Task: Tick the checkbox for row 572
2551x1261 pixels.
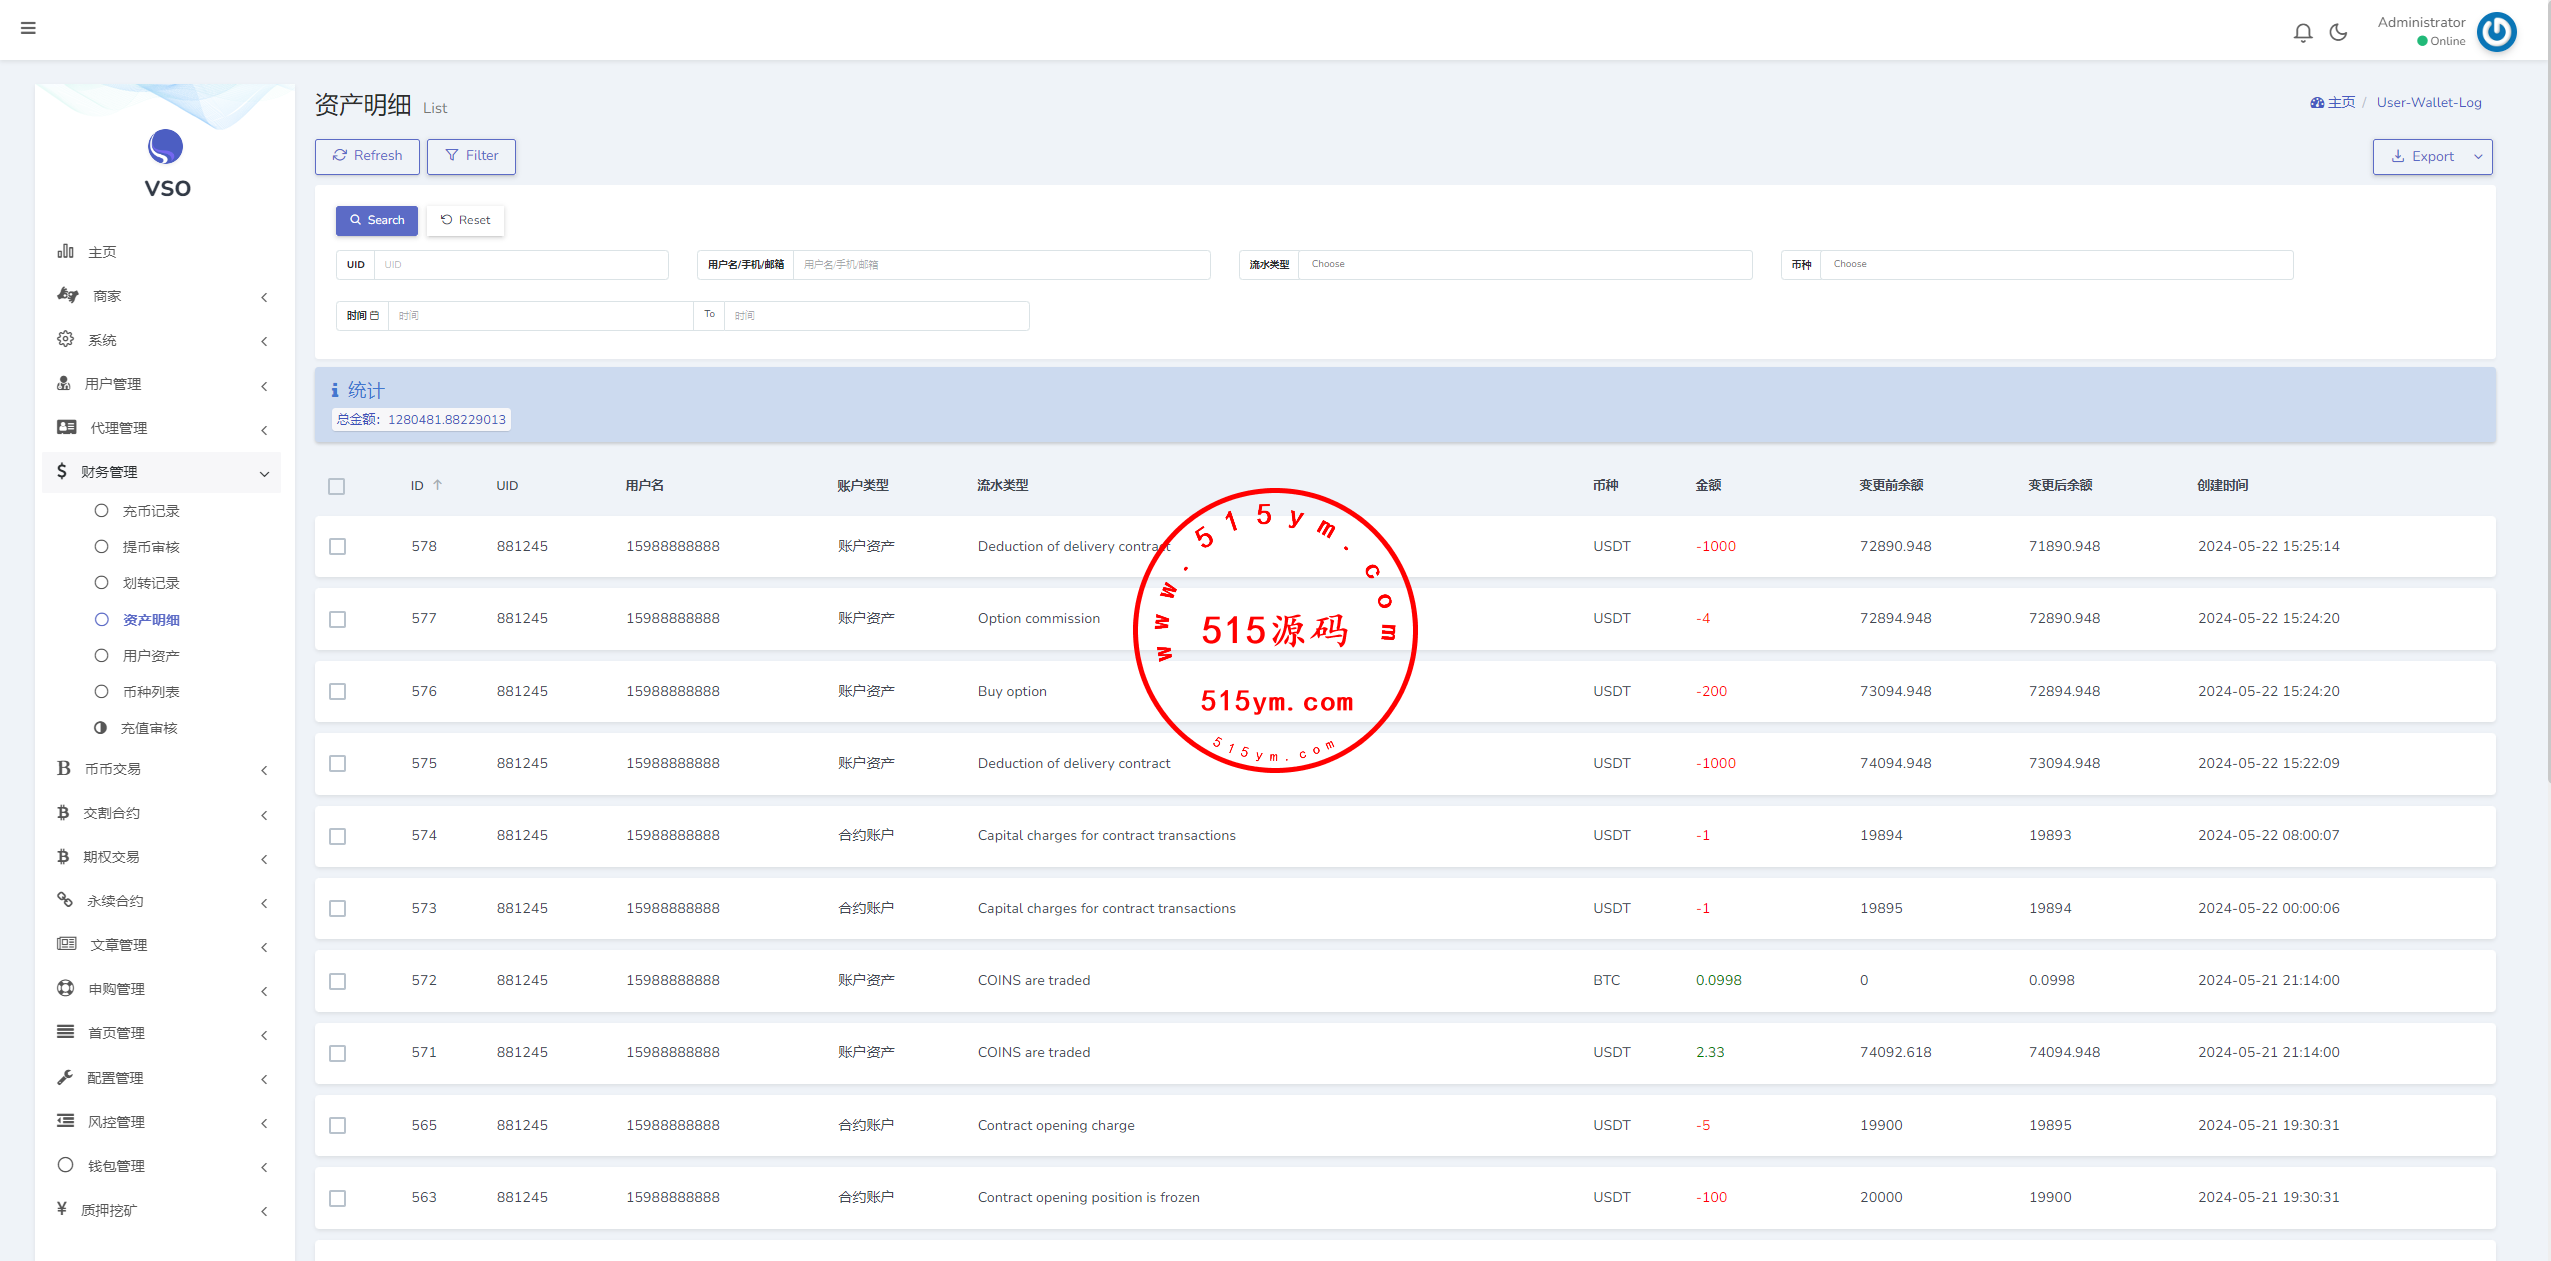Action: (x=337, y=981)
